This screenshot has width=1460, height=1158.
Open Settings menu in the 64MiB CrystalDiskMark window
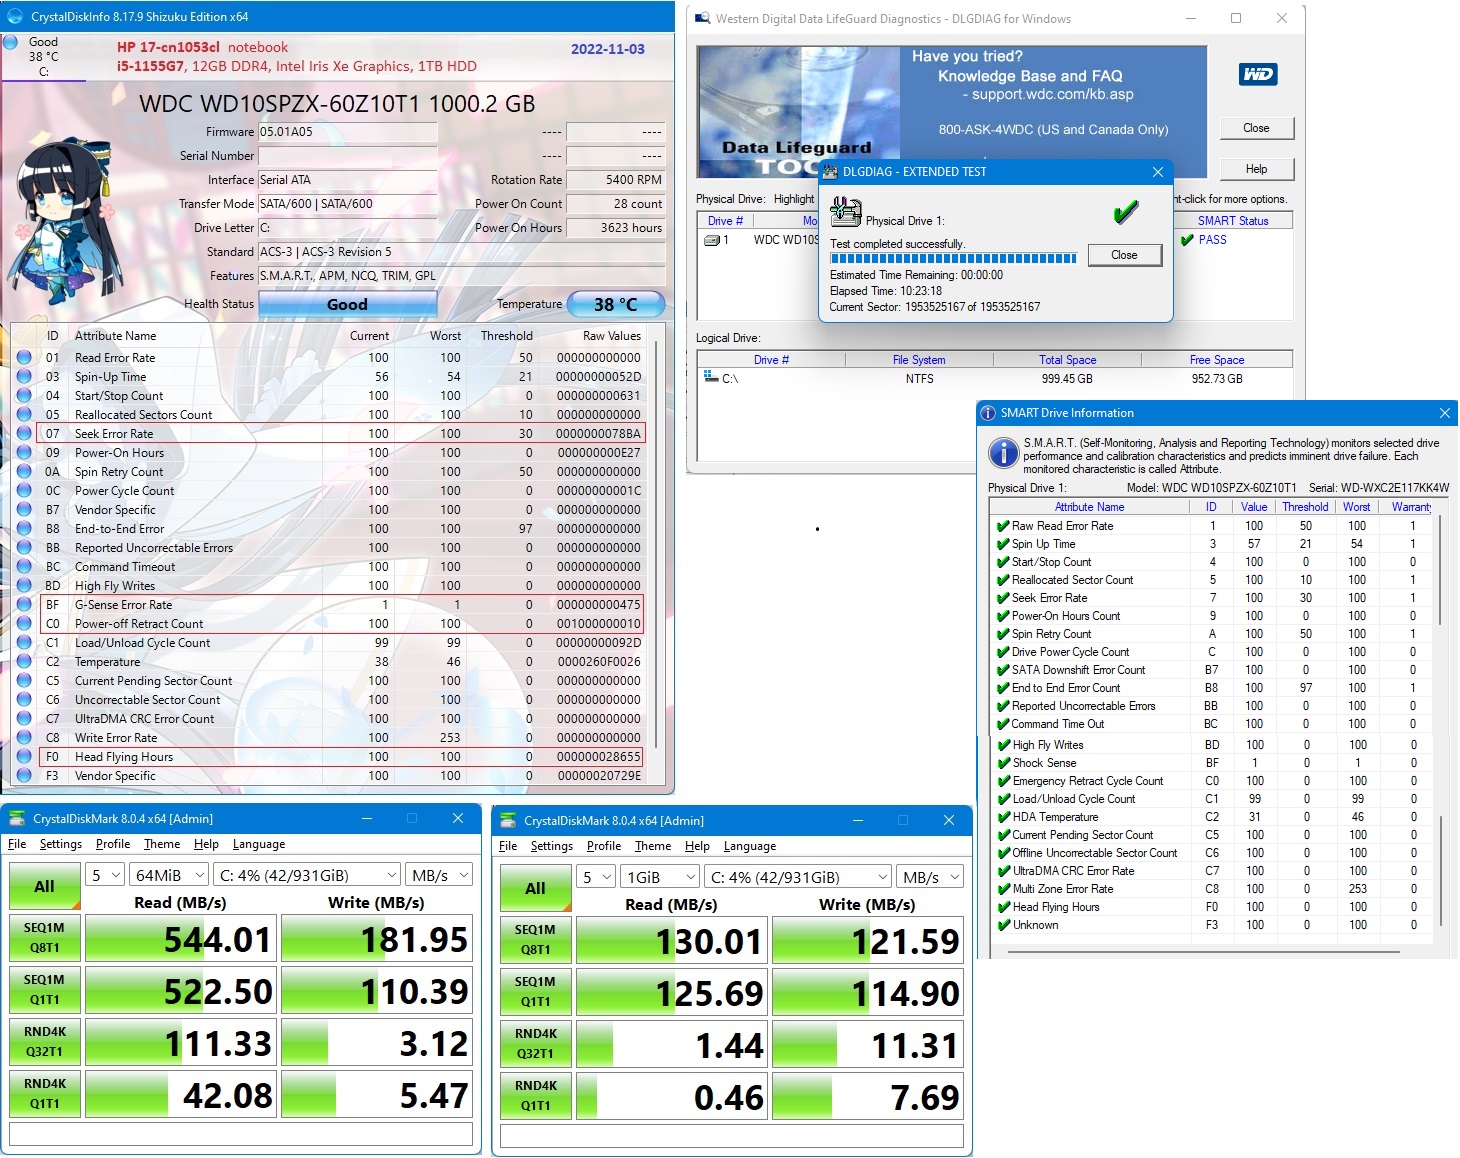coord(61,844)
